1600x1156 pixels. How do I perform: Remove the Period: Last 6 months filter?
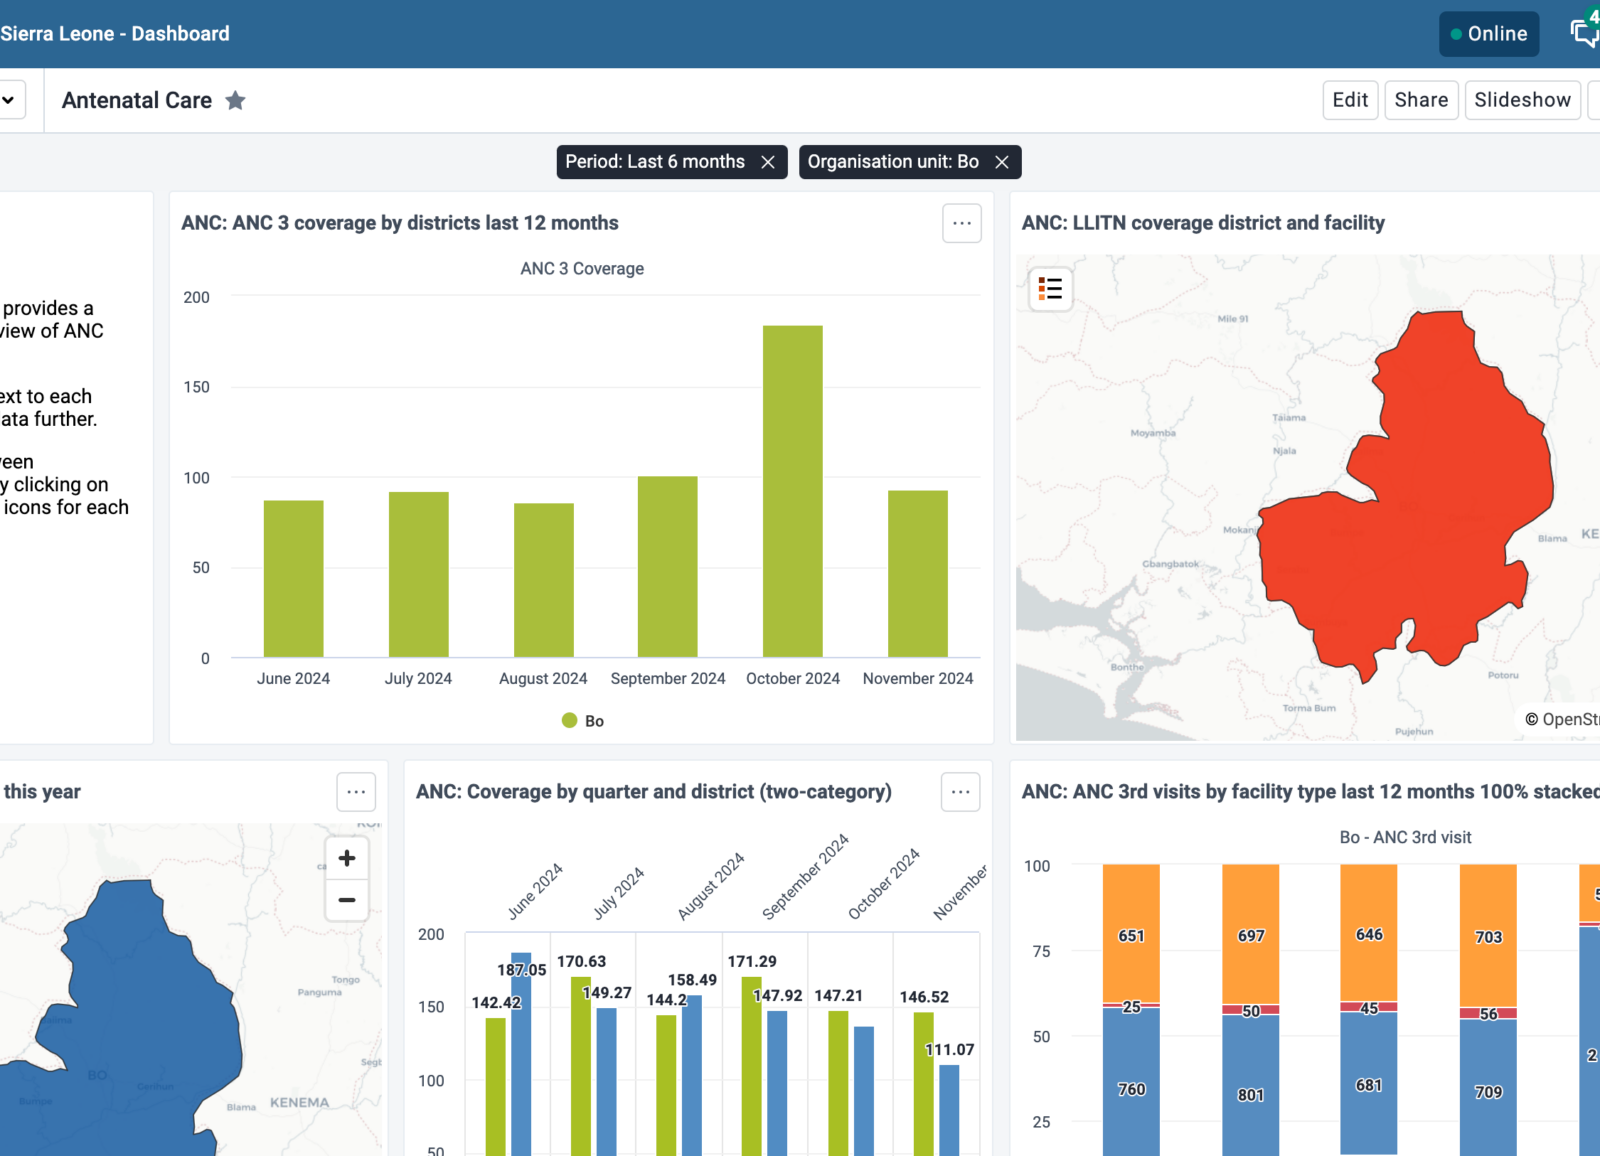tap(768, 162)
